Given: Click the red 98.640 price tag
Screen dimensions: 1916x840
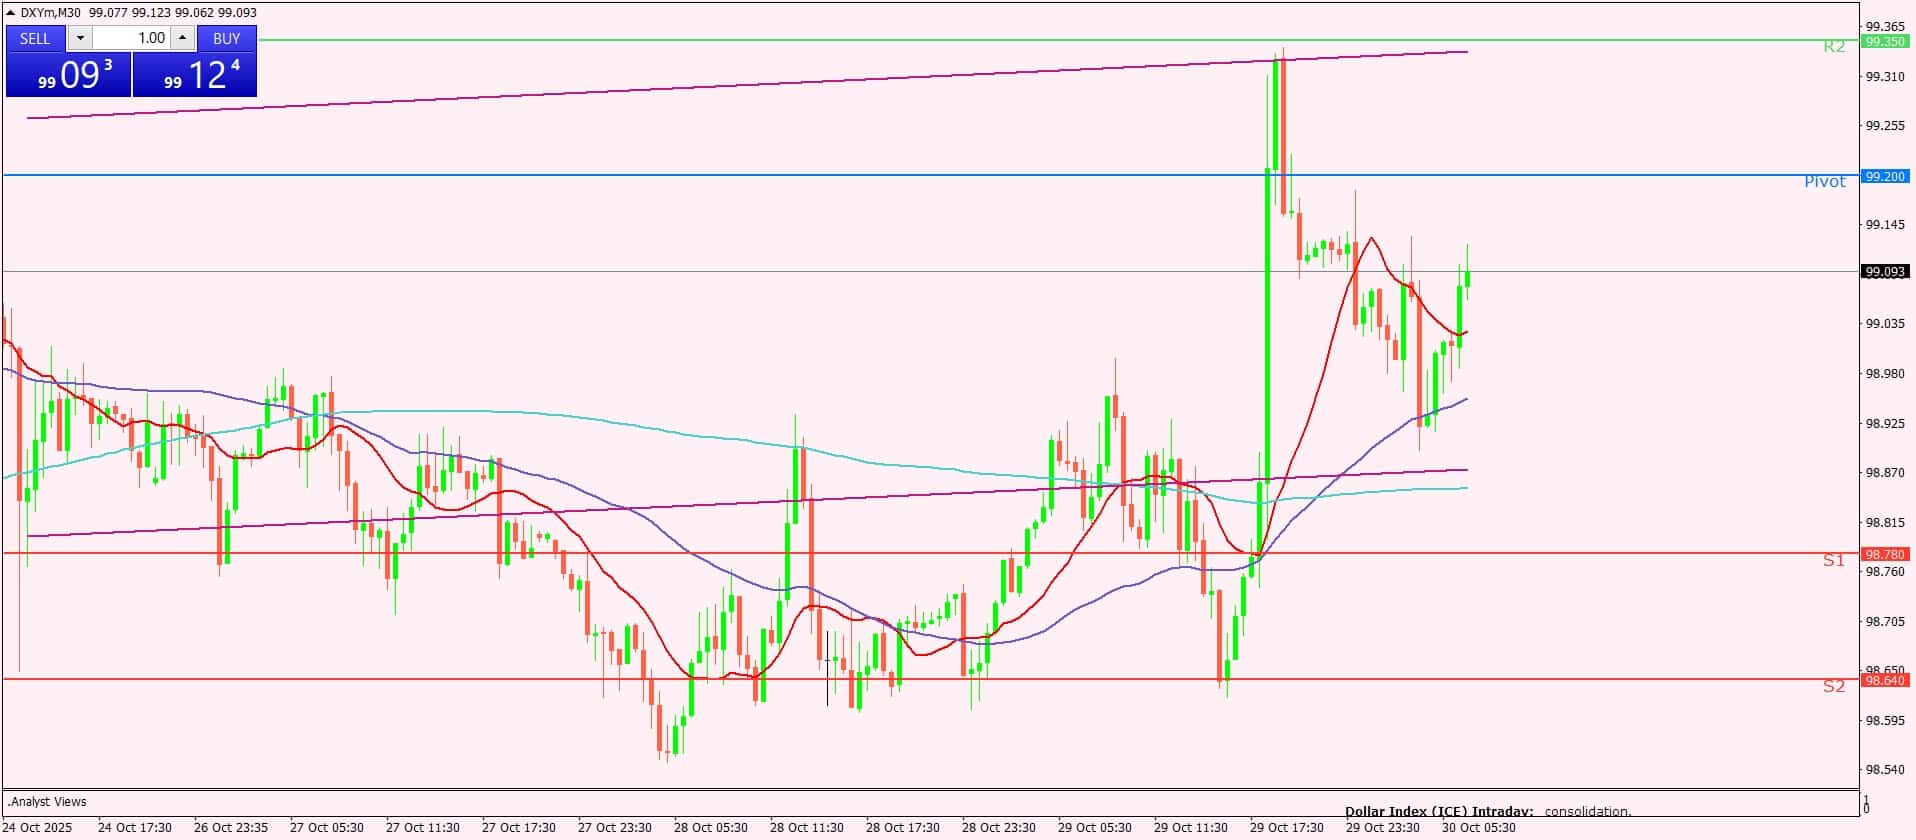Looking at the screenshot, I should click(1885, 680).
